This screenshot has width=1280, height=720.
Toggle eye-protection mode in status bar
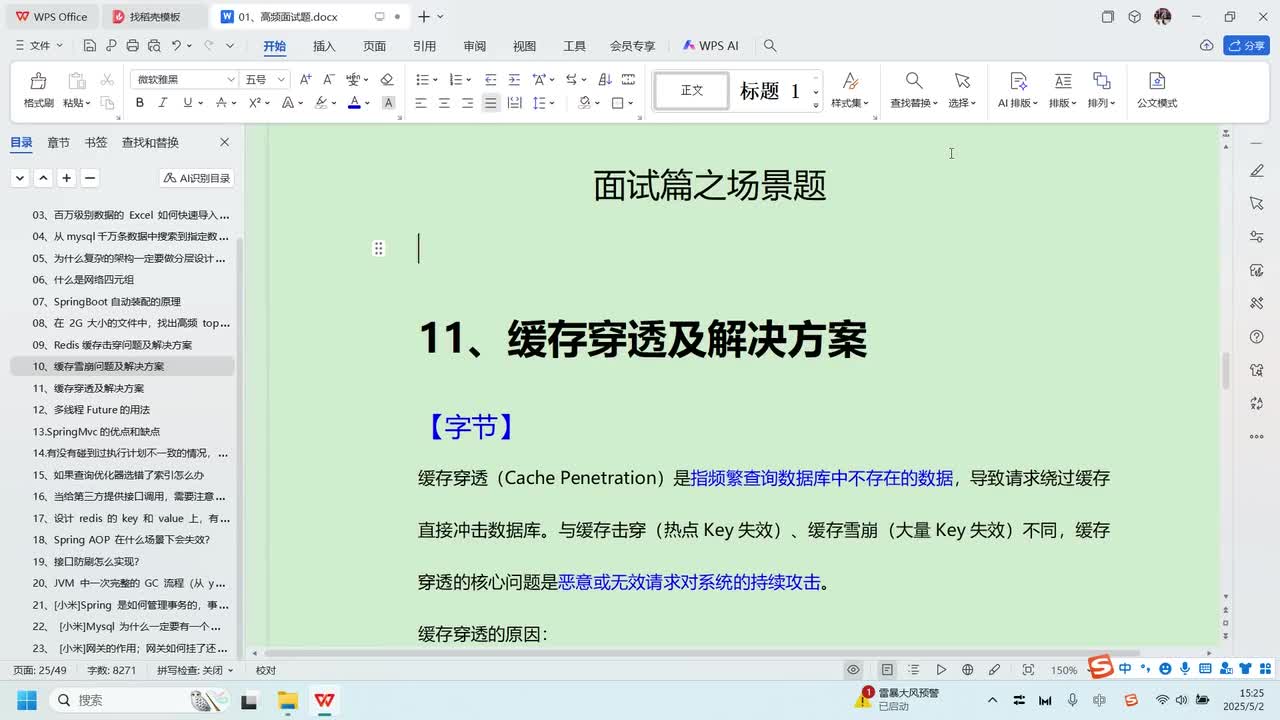853,670
